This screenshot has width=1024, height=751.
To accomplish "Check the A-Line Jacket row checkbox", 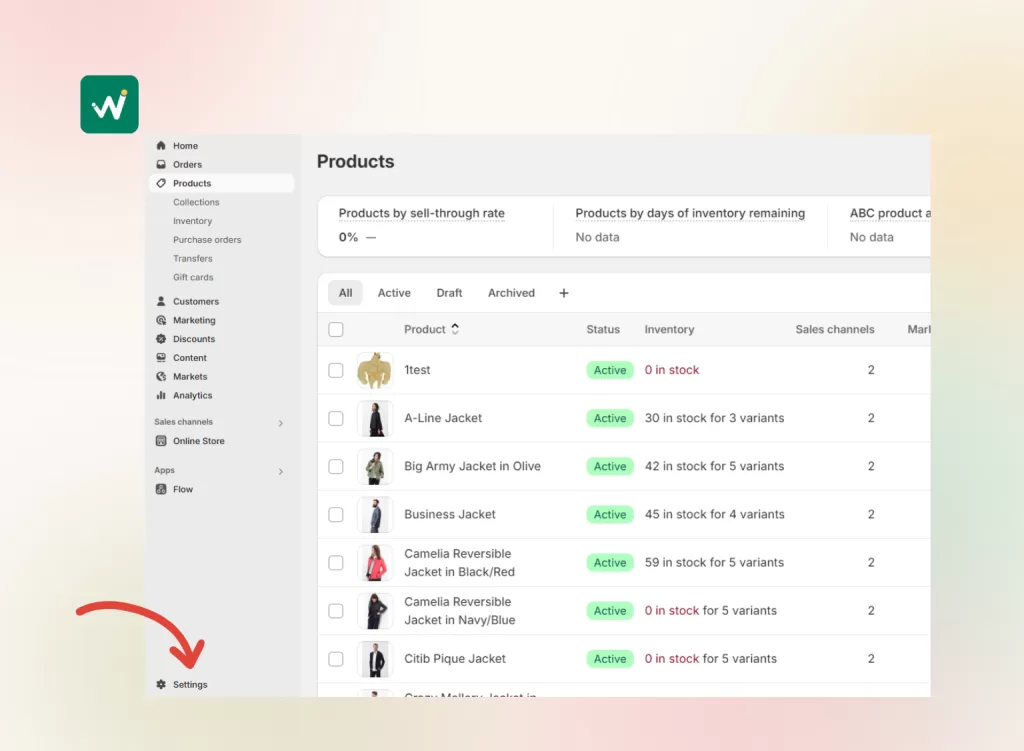I will [336, 418].
